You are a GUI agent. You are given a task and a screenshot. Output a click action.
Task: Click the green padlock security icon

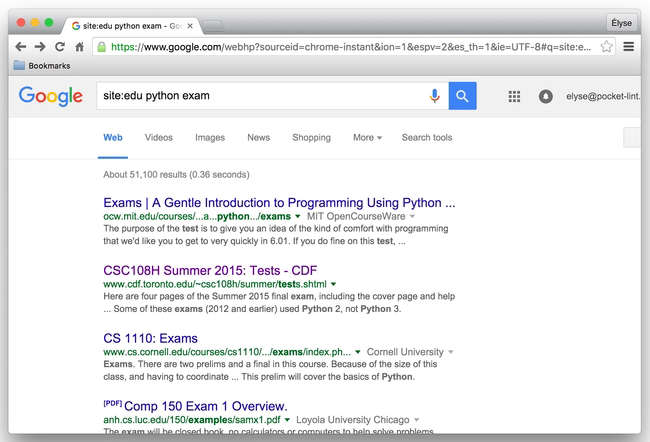(x=101, y=47)
